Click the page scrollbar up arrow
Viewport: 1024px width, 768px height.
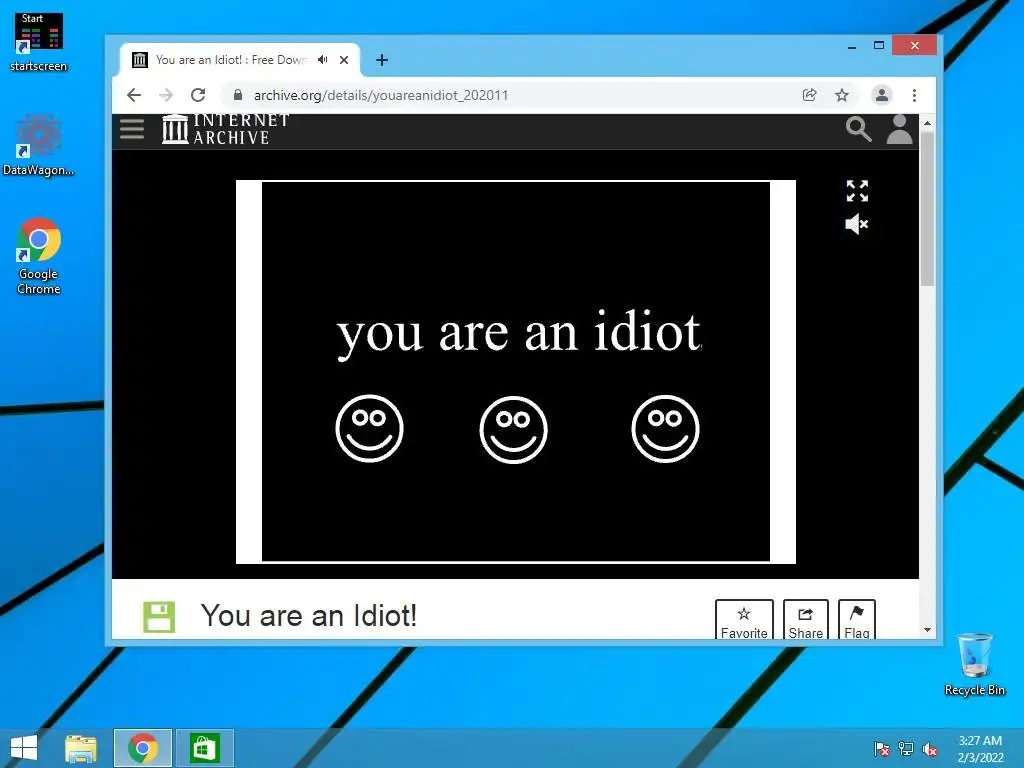927,123
